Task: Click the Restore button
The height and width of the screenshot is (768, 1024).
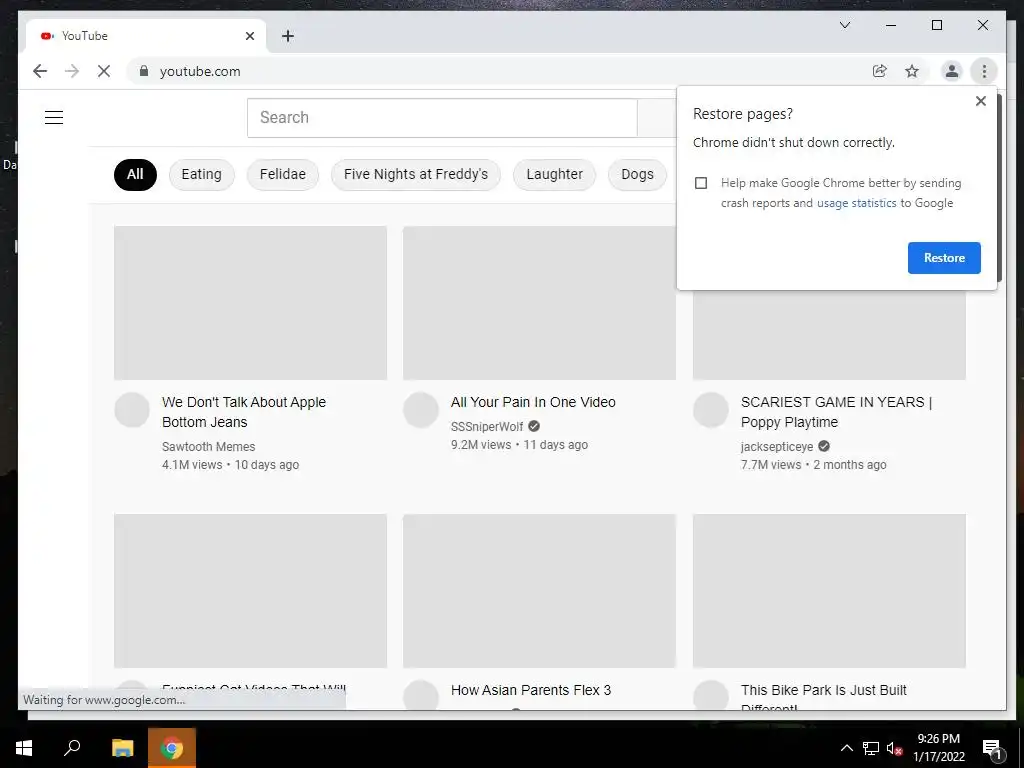Action: [x=944, y=258]
